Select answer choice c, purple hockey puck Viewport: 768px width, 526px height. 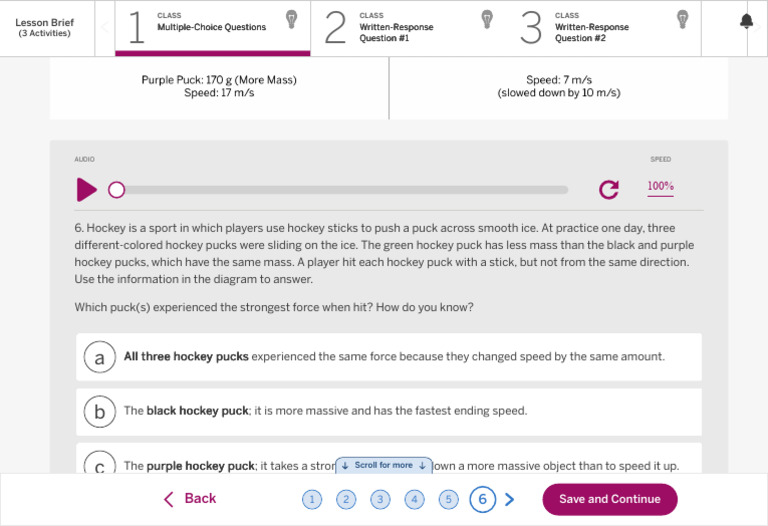point(389,459)
